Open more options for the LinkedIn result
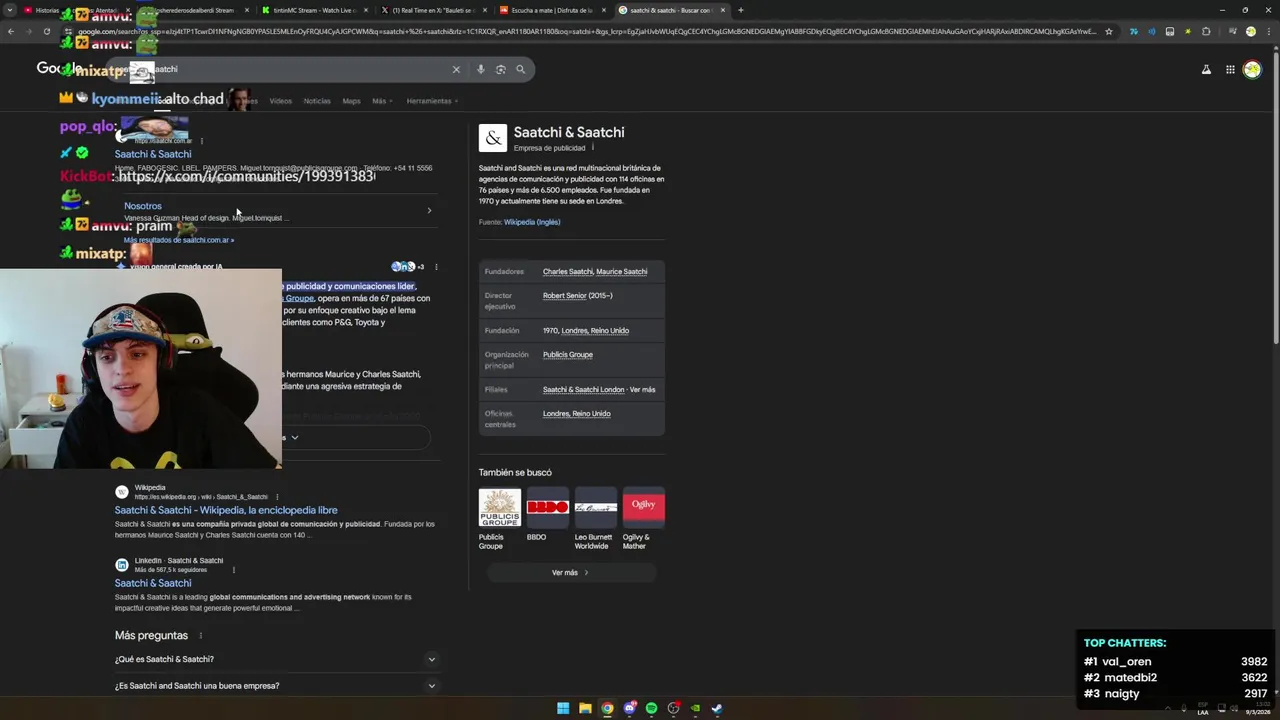The width and height of the screenshot is (1280, 720). pyautogui.click(x=233, y=570)
